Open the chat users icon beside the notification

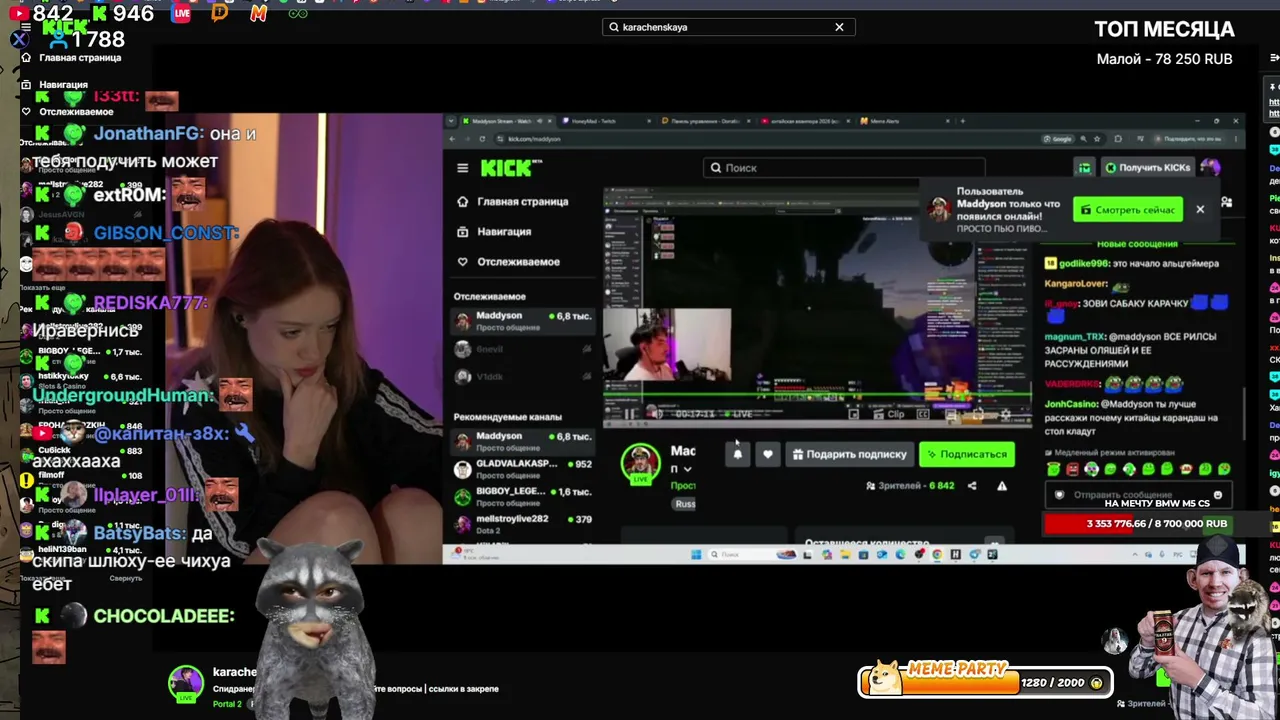tap(1226, 203)
